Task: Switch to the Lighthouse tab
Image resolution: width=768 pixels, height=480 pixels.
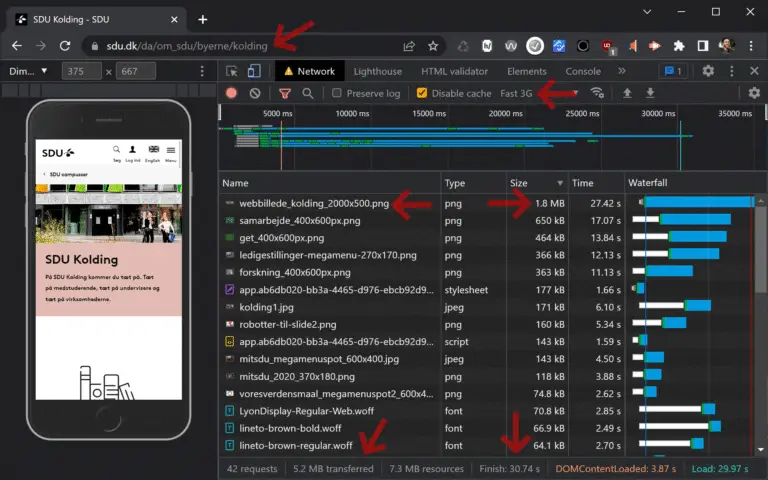Action: (378, 72)
